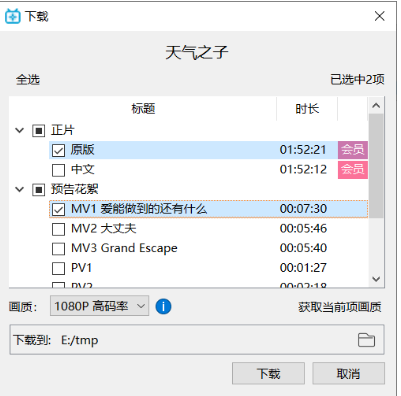Click the Bilibili TV app icon in title bar
Screen dimensions: 401x396
(13, 16)
